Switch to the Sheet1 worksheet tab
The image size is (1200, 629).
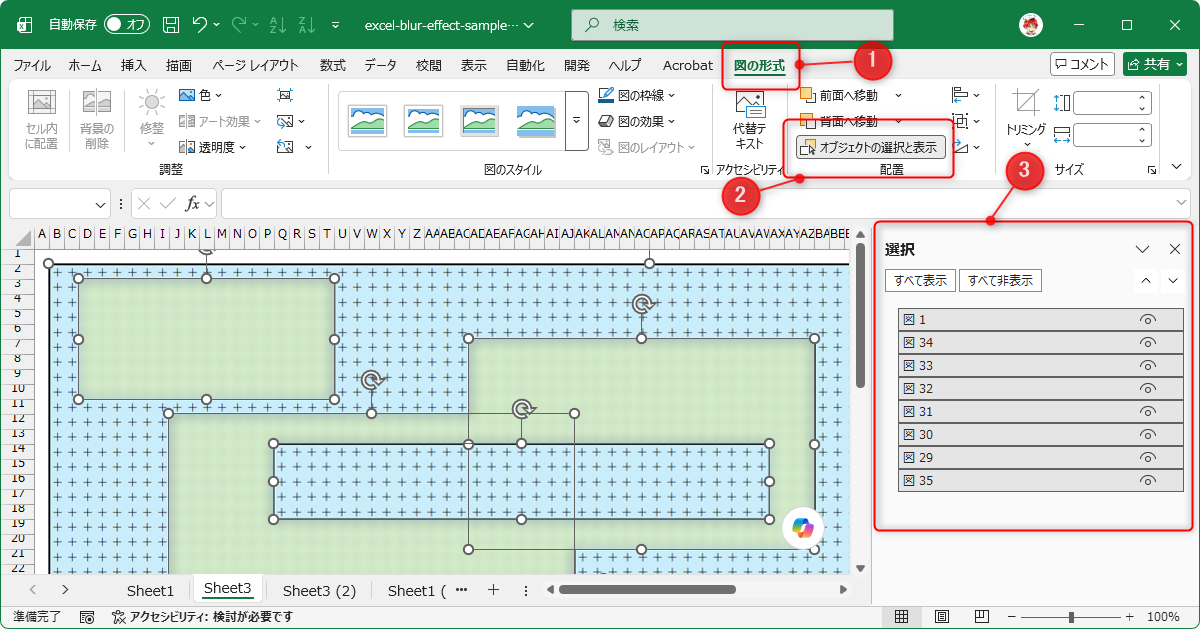click(x=150, y=590)
